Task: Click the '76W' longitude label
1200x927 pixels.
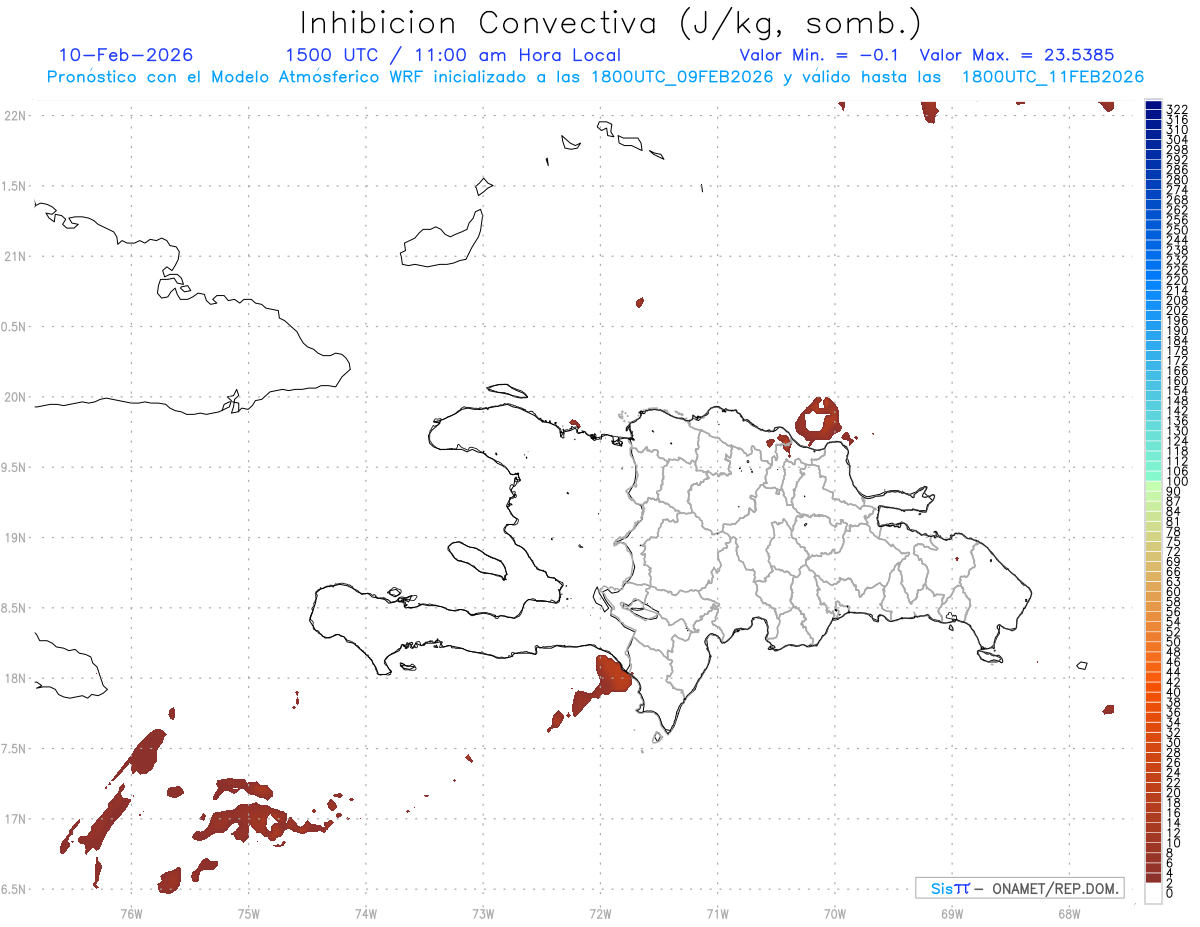Action: pos(131,912)
